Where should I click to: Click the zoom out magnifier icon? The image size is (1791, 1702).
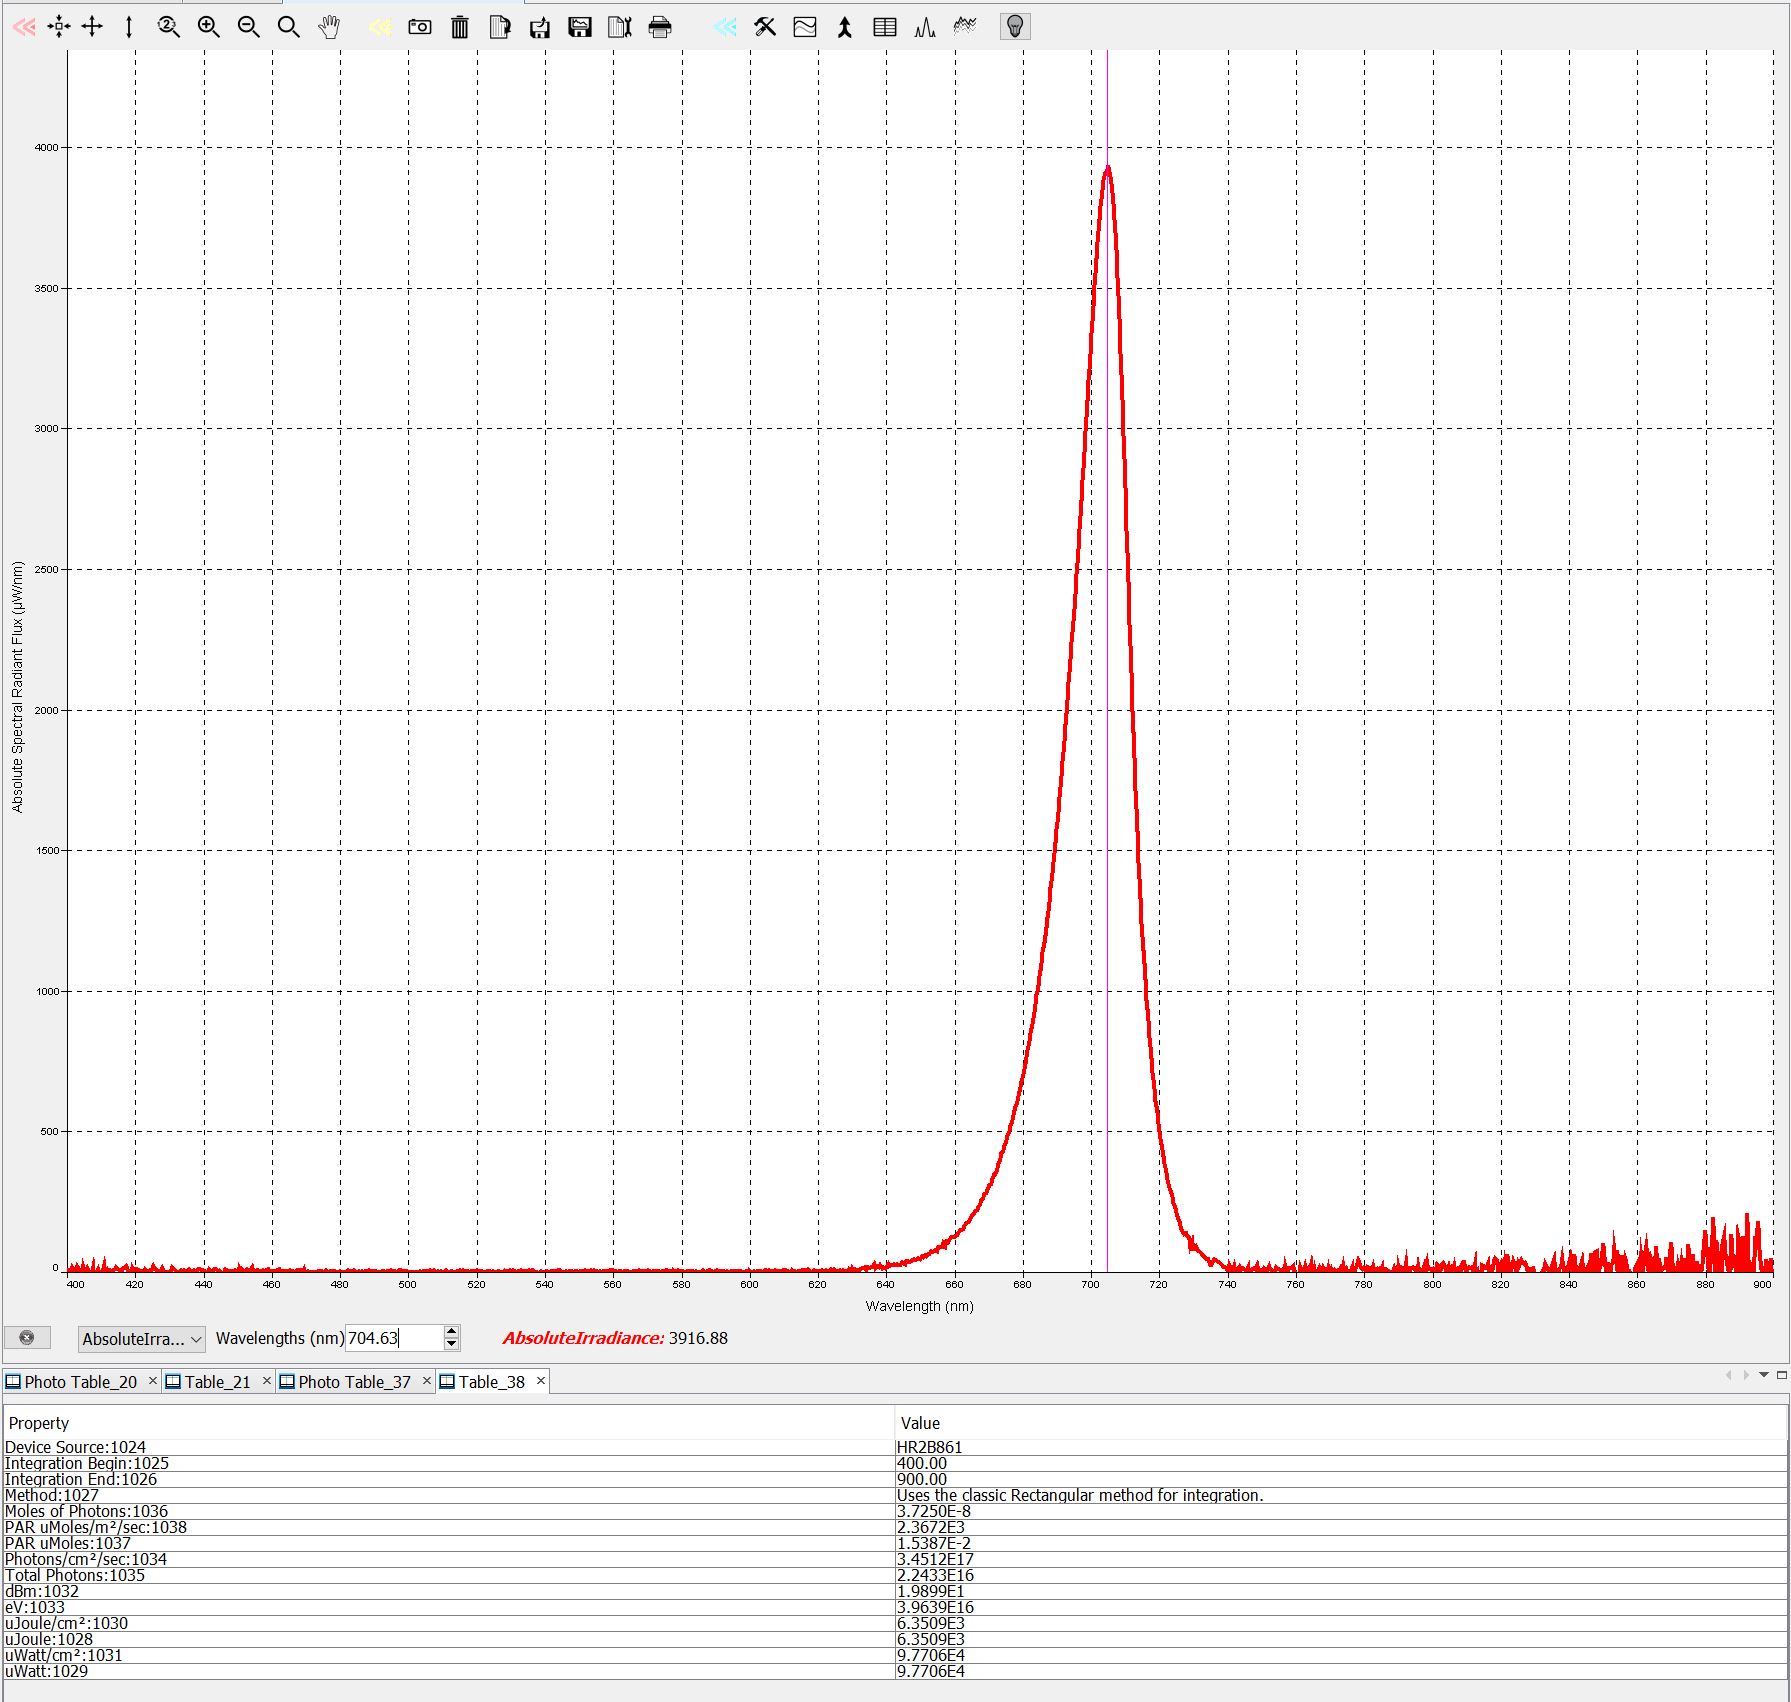(x=248, y=27)
